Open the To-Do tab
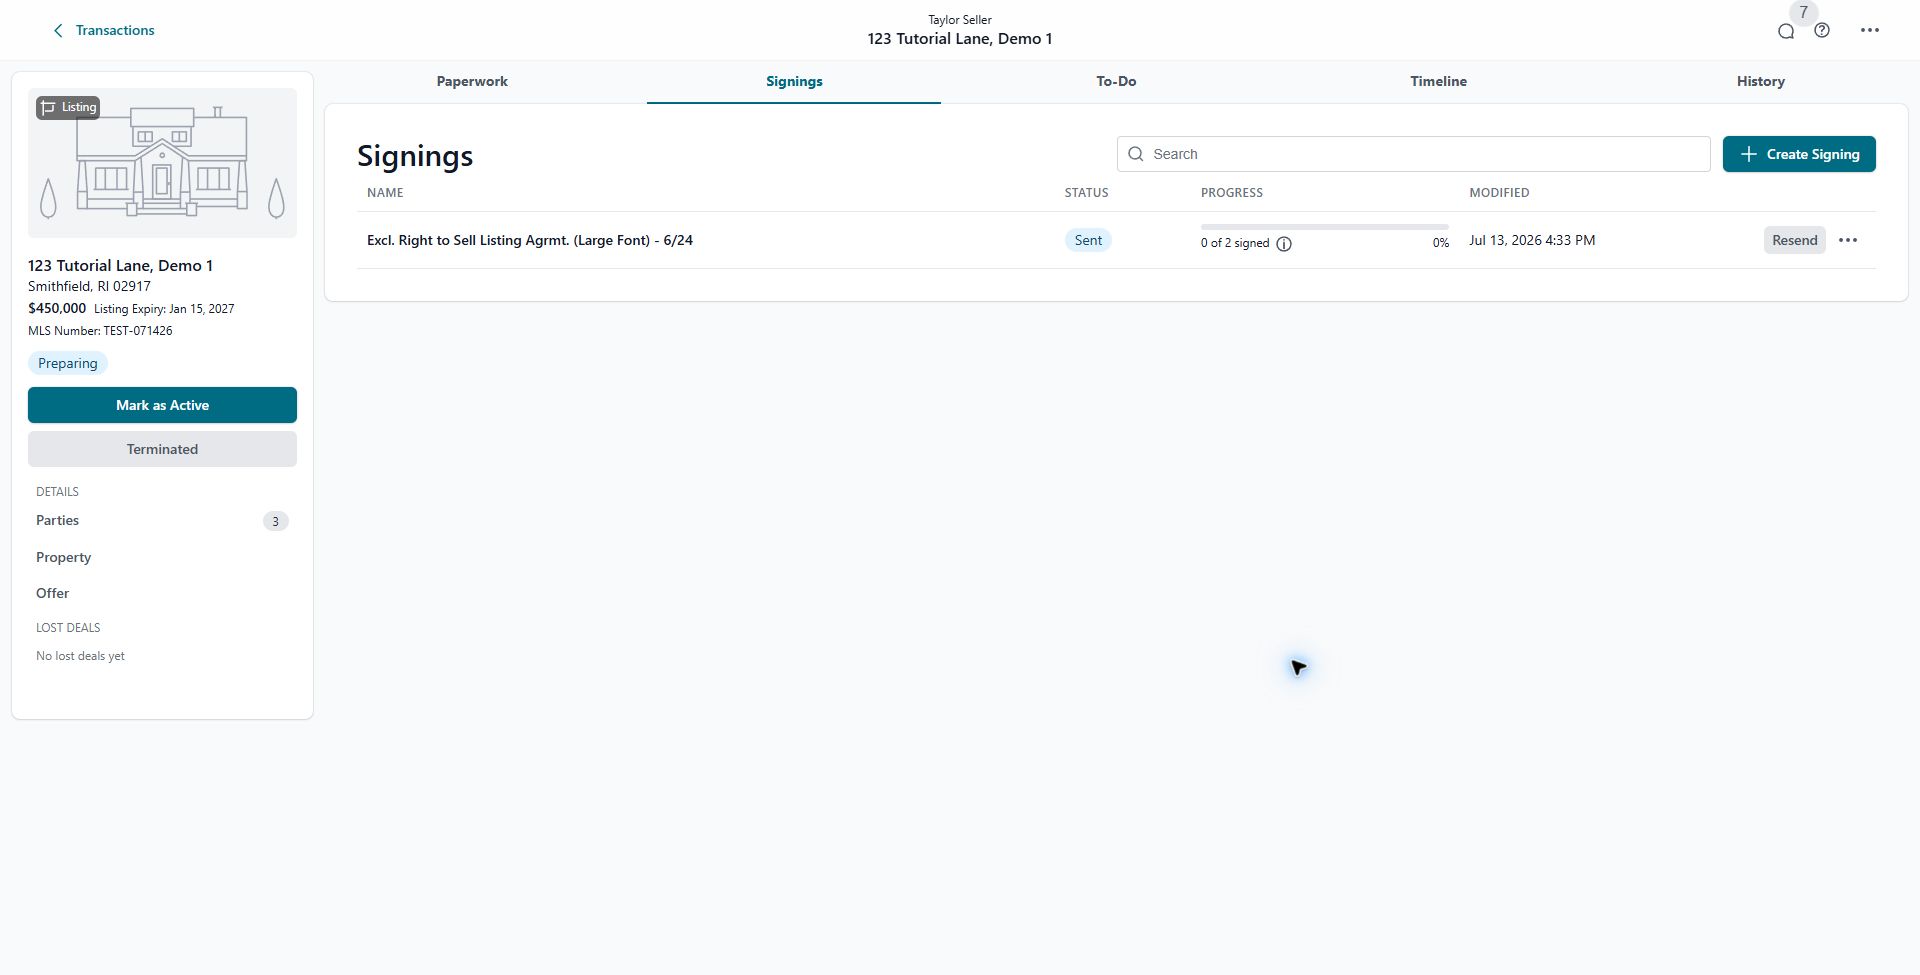 click(1116, 81)
